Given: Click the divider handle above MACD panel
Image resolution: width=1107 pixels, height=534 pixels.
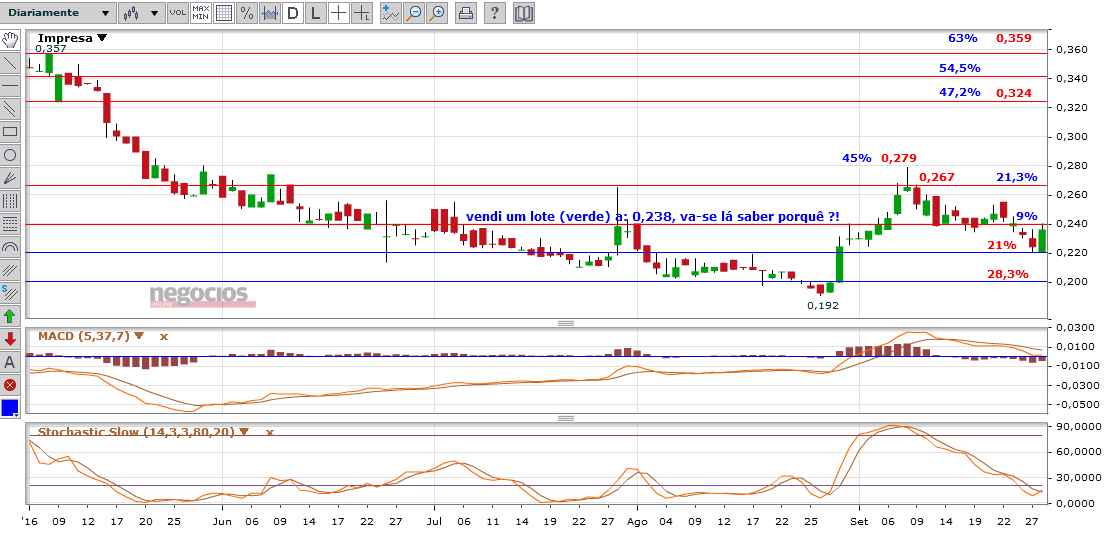Looking at the screenshot, I should tap(566, 323).
